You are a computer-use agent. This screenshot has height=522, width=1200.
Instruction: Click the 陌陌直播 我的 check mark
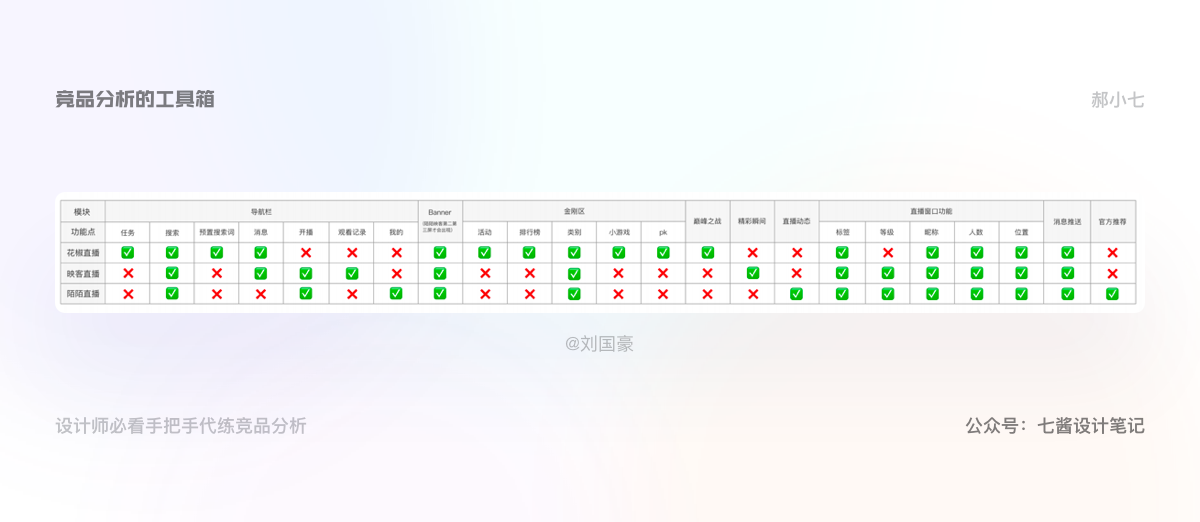coord(396,293)
